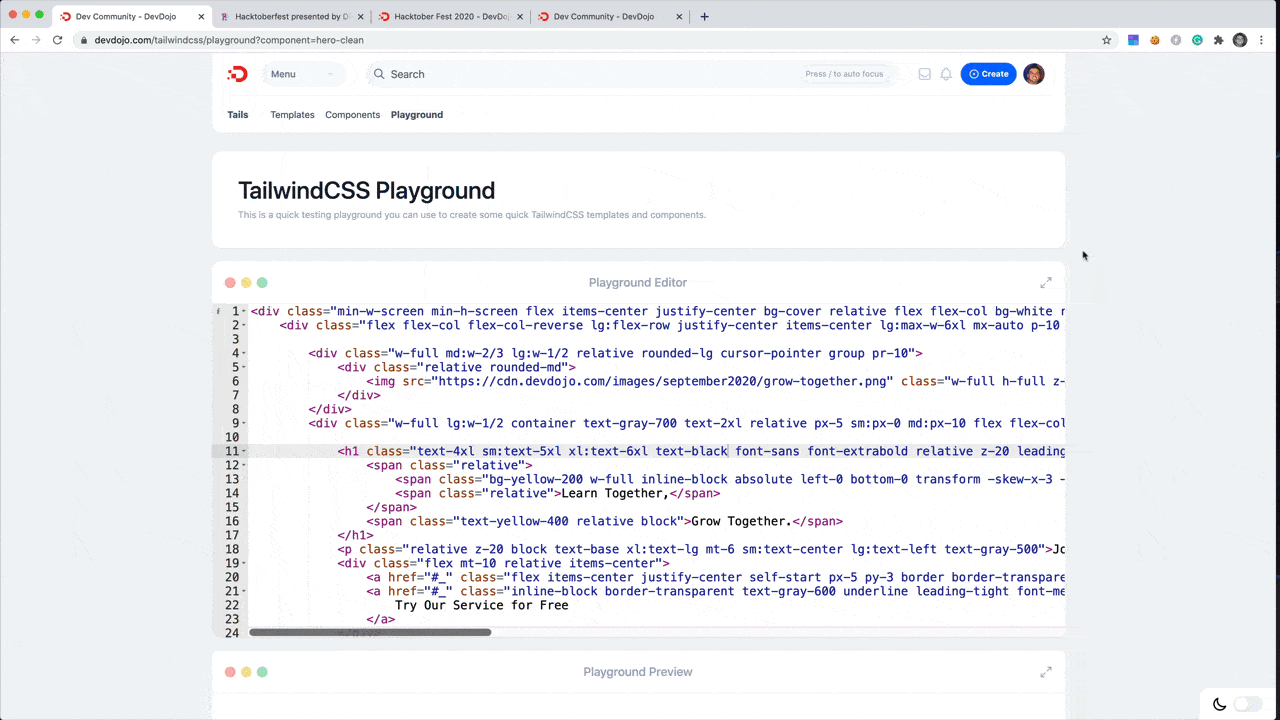Open the Chrome profile avatar
Image resolution: width=1280 pixels, height=720 pixels.
point(1240,40)
